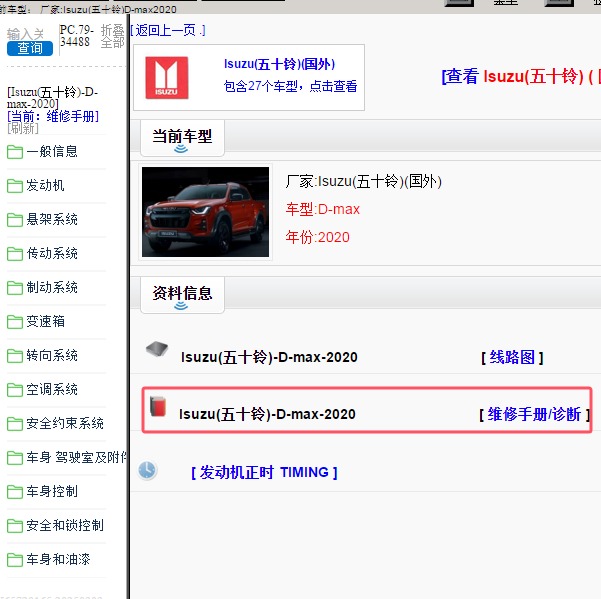Screen dimensions: 601x599
Task: Click folder icon beside 安全和锁控制
Action: pyautogui.click(x=15, y=526)
